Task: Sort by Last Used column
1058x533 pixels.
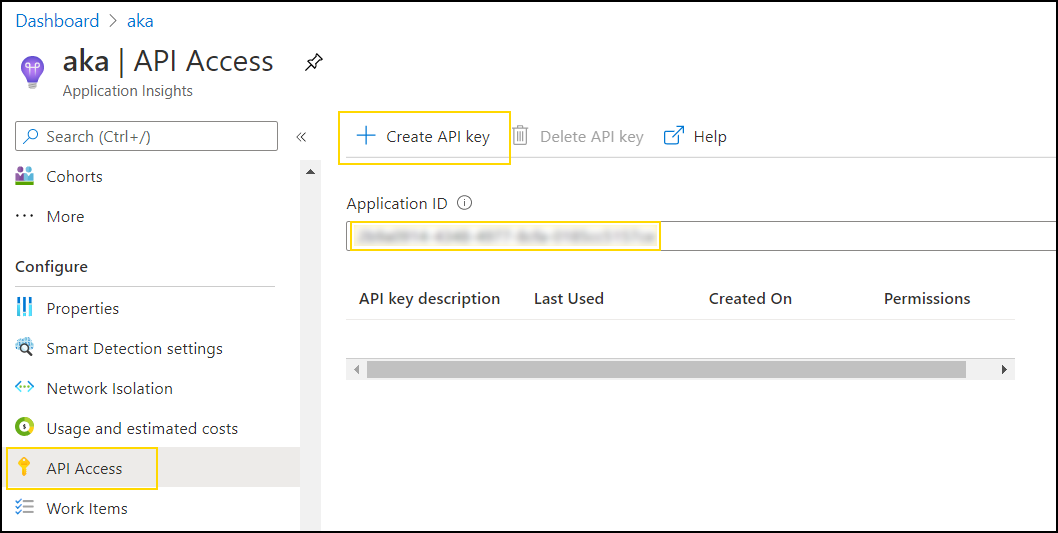Action: [x=569, y=299]
